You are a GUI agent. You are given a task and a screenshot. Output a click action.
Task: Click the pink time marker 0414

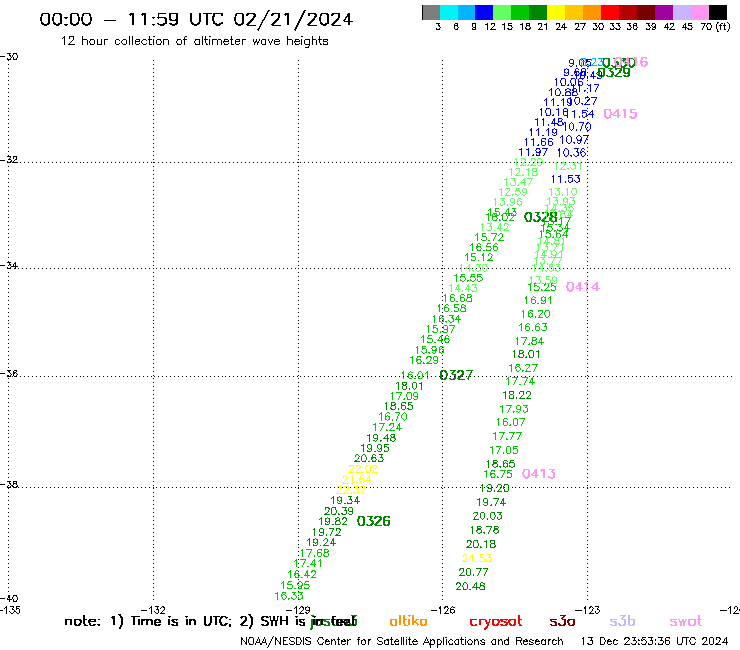(583, 287)
